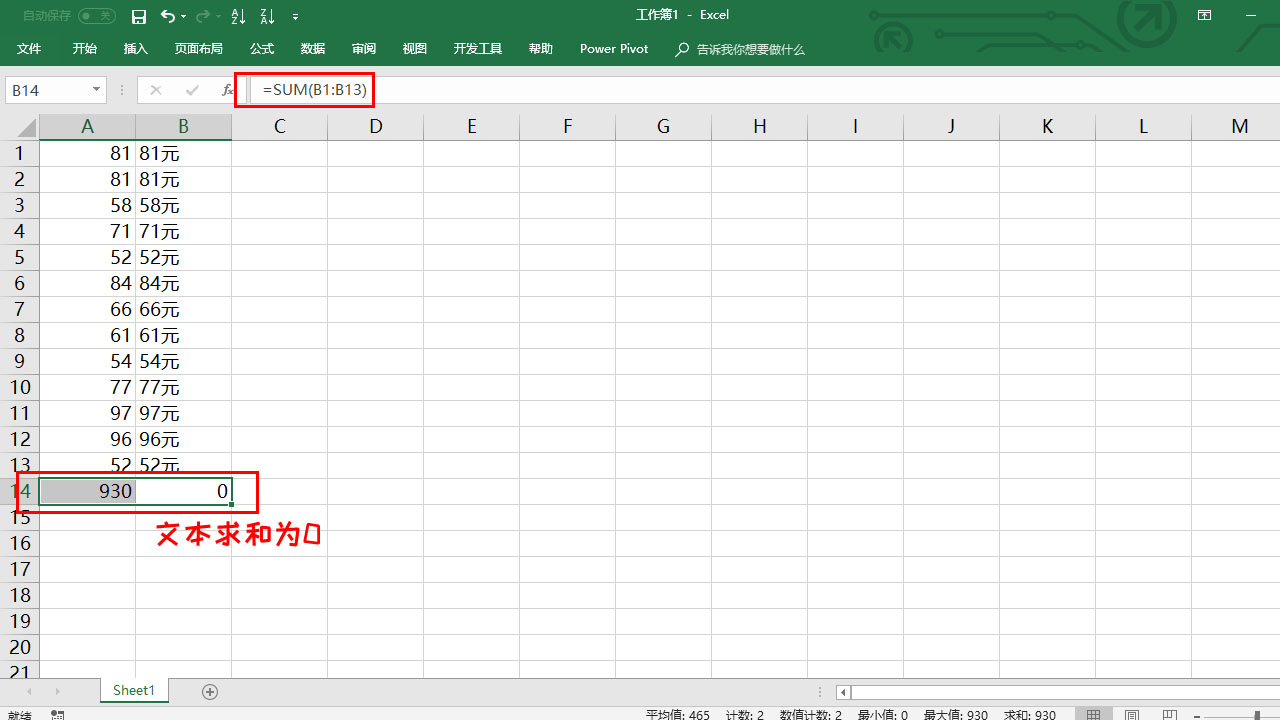Click the macro recording status bar icon
The image size is (1280, 720).
(57, 715)
